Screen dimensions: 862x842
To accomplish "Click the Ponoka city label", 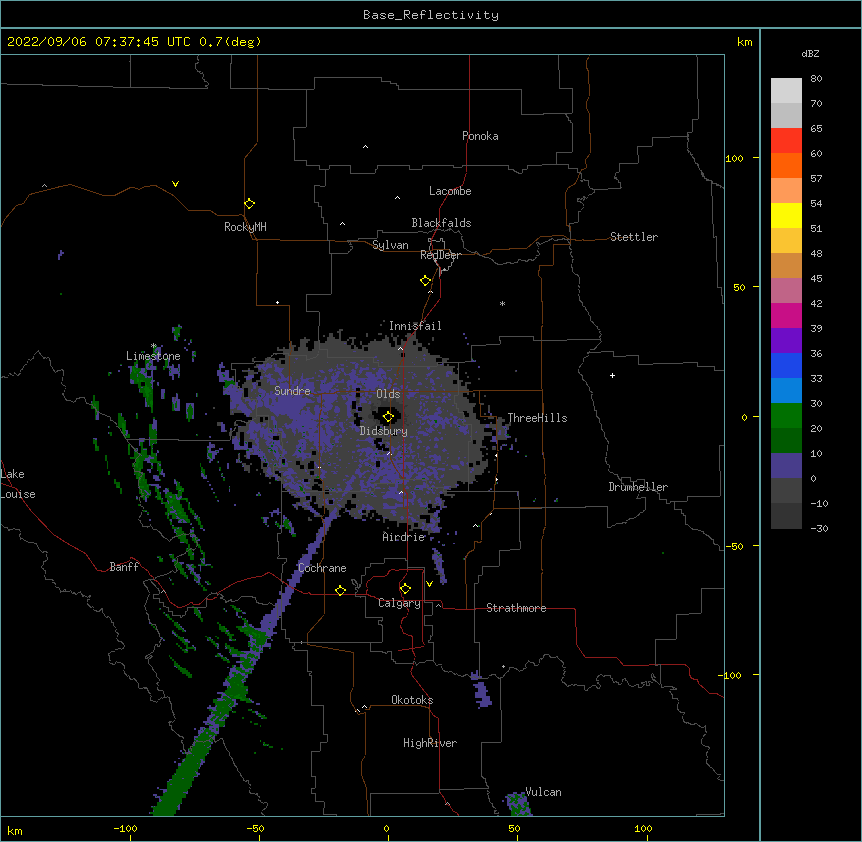I will pos(480,136).
